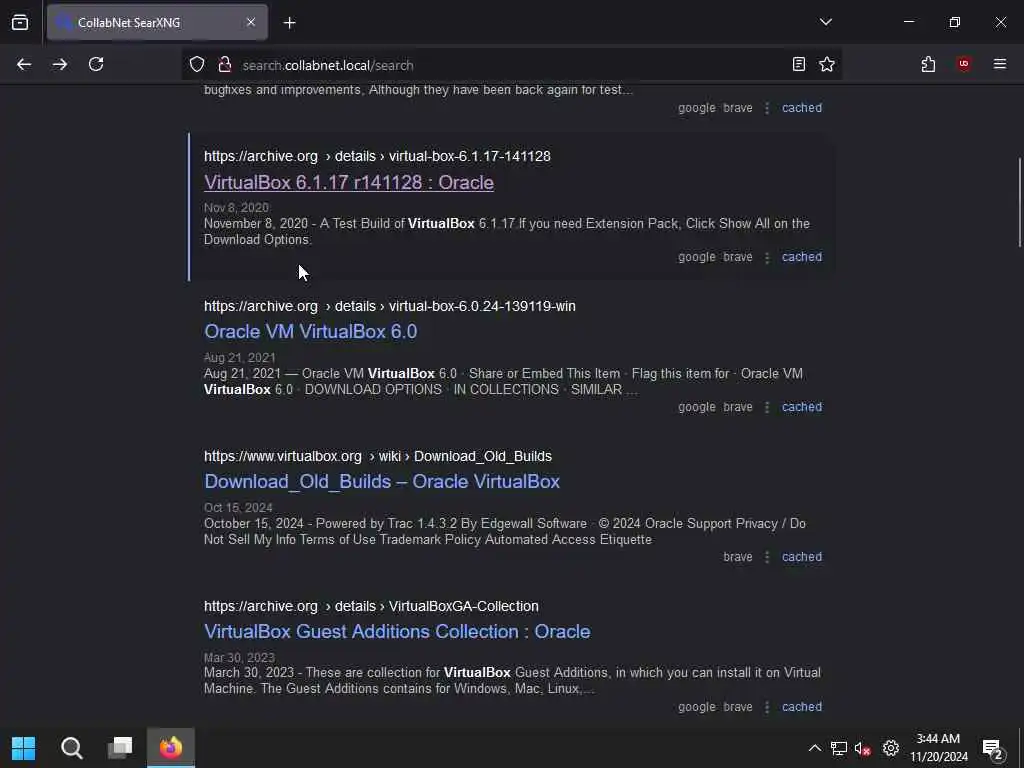Viewport: 1024px width, 768px height.
Task: Open cached link for the topmost partial result
Action: (x=802, y=108)
